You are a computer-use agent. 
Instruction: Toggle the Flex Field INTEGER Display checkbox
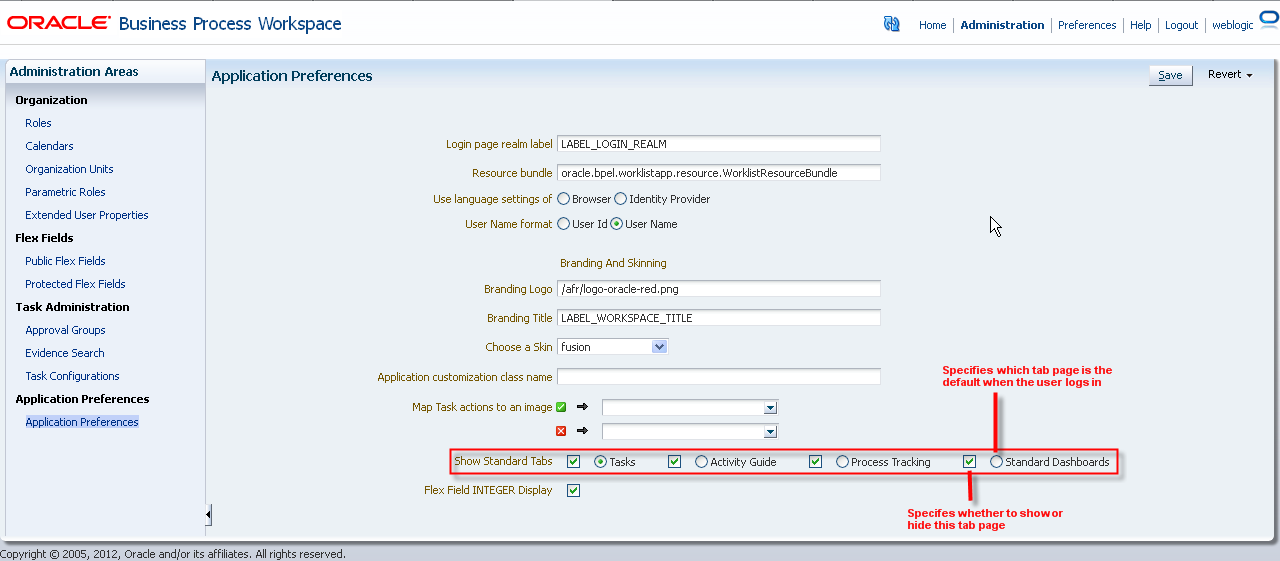573,490
